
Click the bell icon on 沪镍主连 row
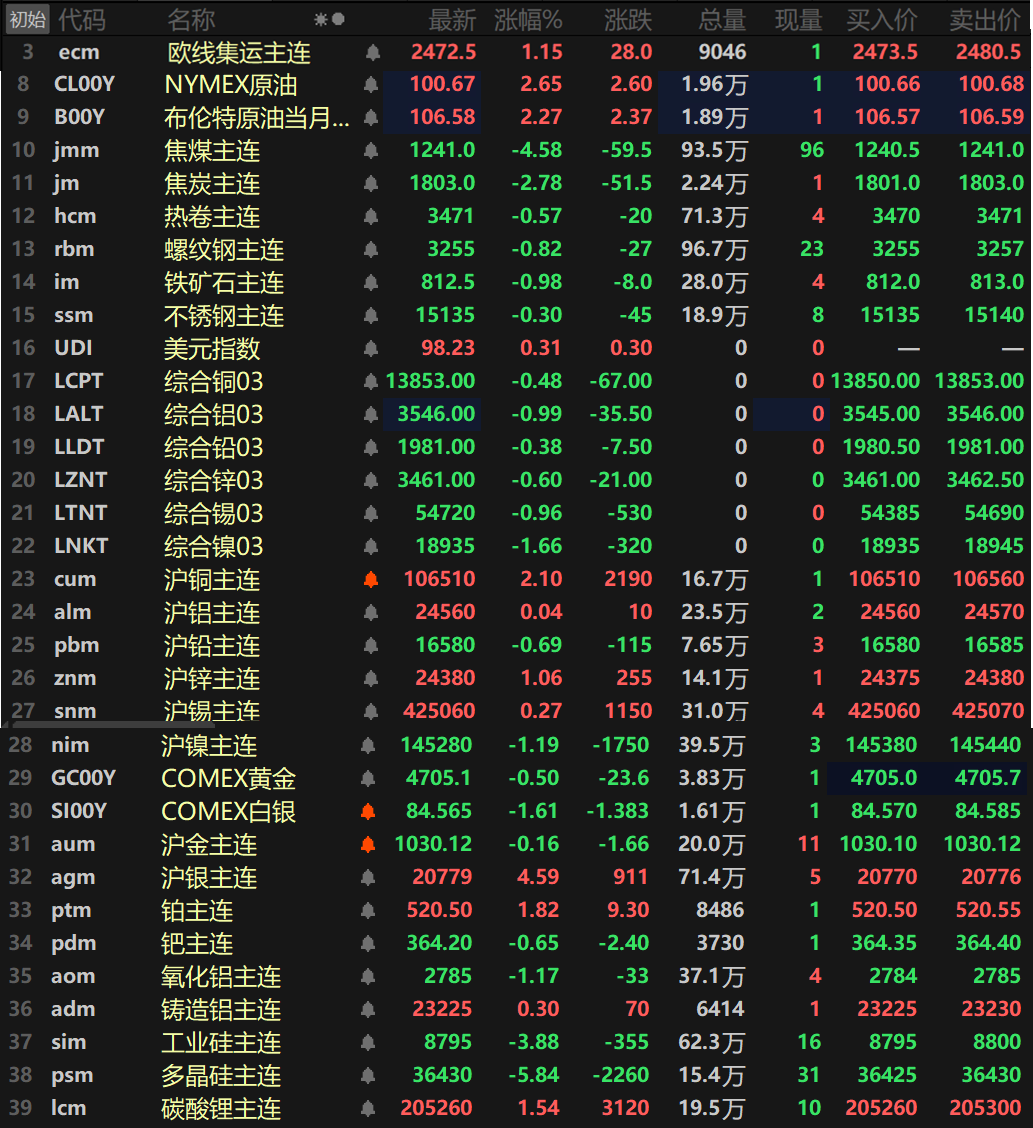pos(368,745)
